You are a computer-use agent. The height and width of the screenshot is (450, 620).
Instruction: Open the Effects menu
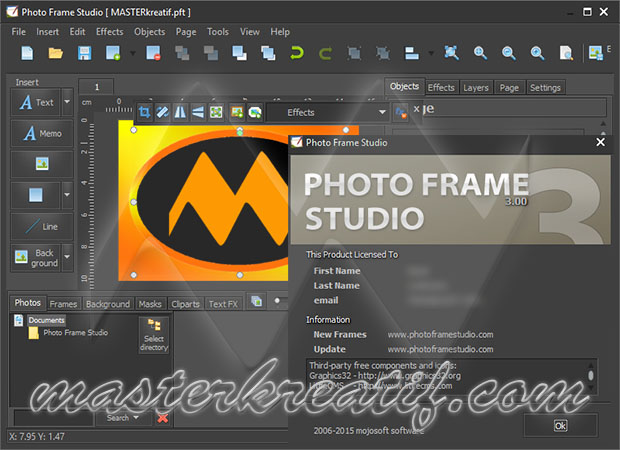[110, 32]
